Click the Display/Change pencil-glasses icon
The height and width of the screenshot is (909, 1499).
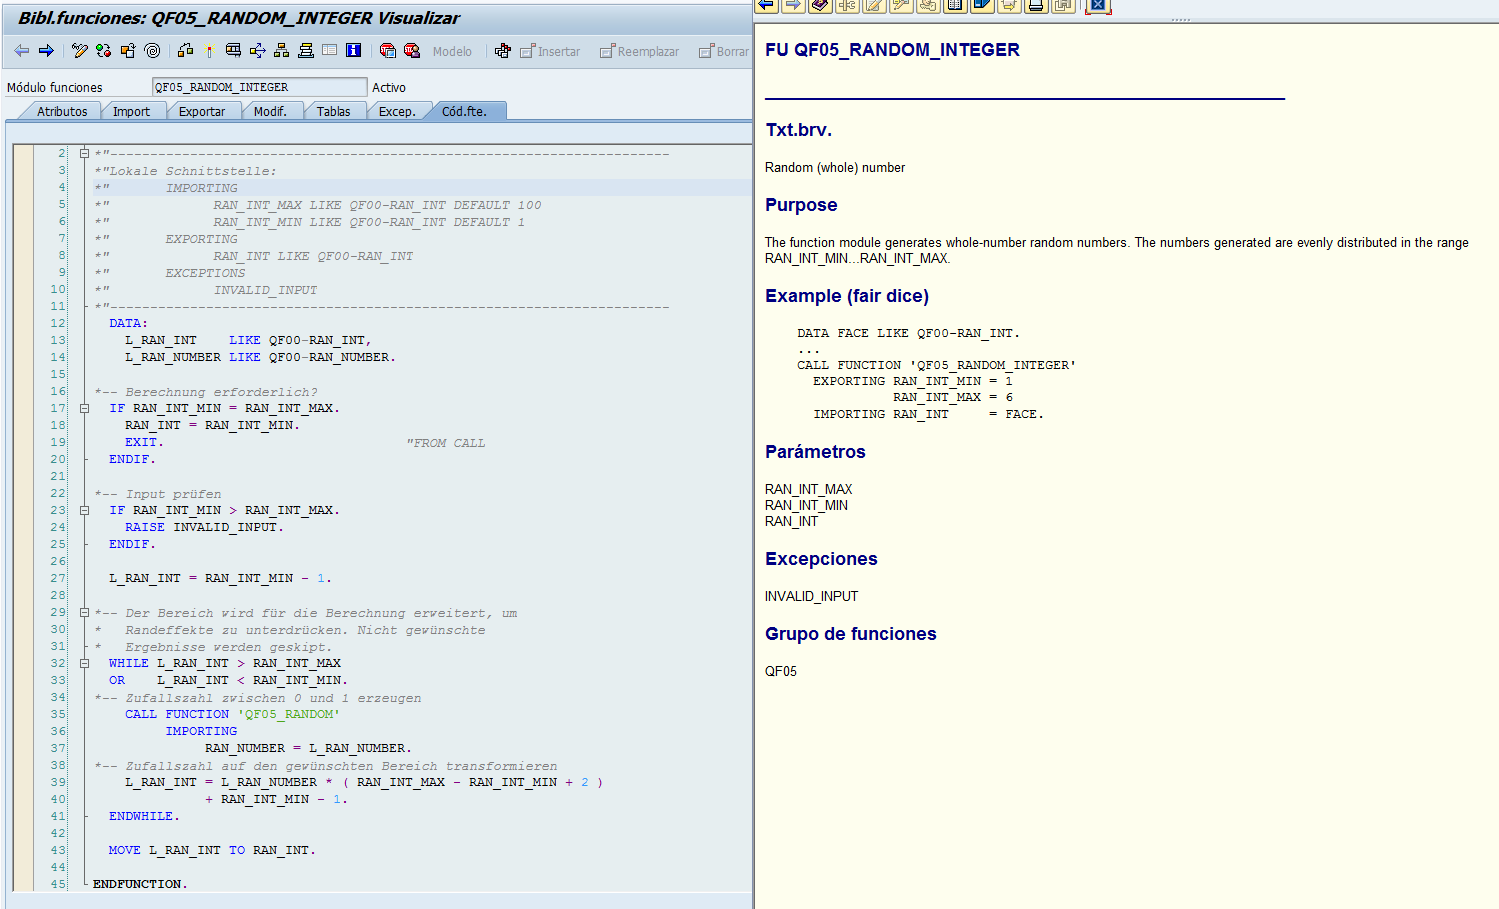pyautogui.click(x=80, y=51)
